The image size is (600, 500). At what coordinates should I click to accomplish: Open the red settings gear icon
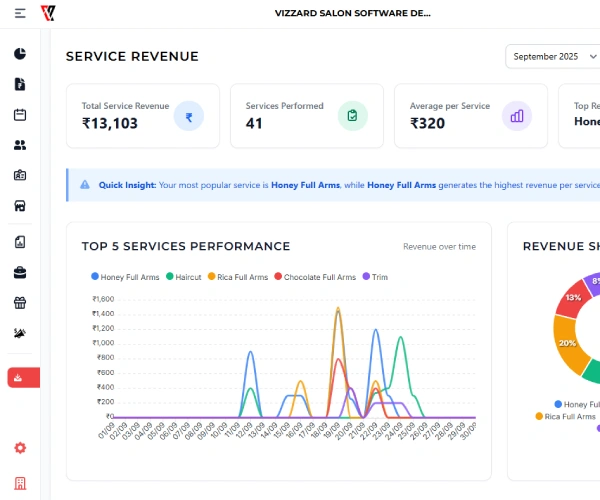[x=20, y=448]
